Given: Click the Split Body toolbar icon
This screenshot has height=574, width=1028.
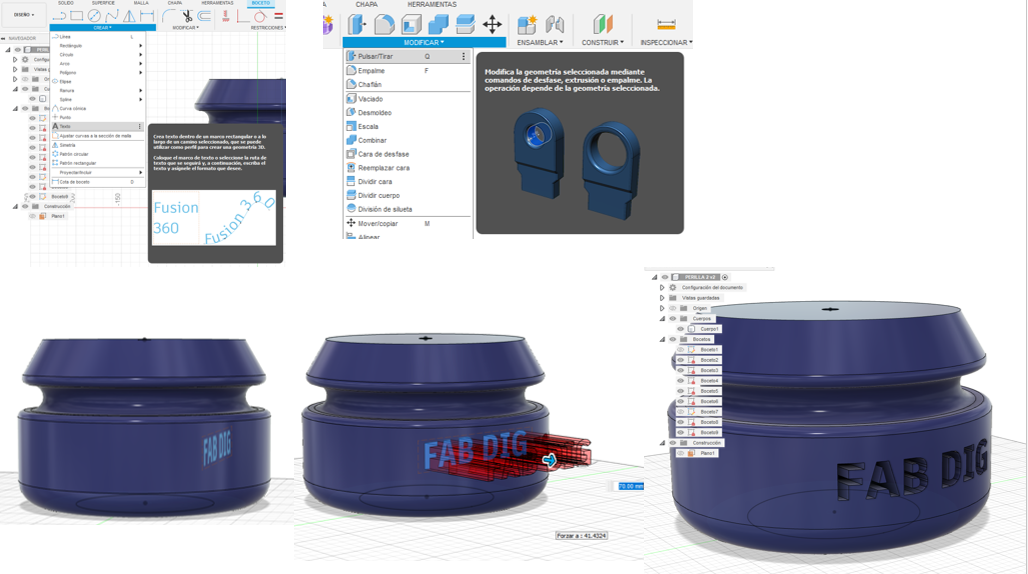Looking at the screenshot, I should point(465,25).
